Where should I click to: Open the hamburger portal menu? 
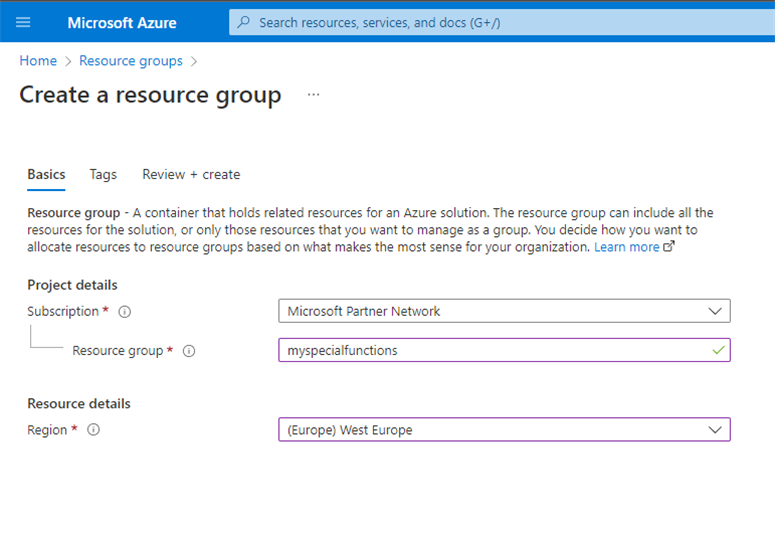click(23, 22)
